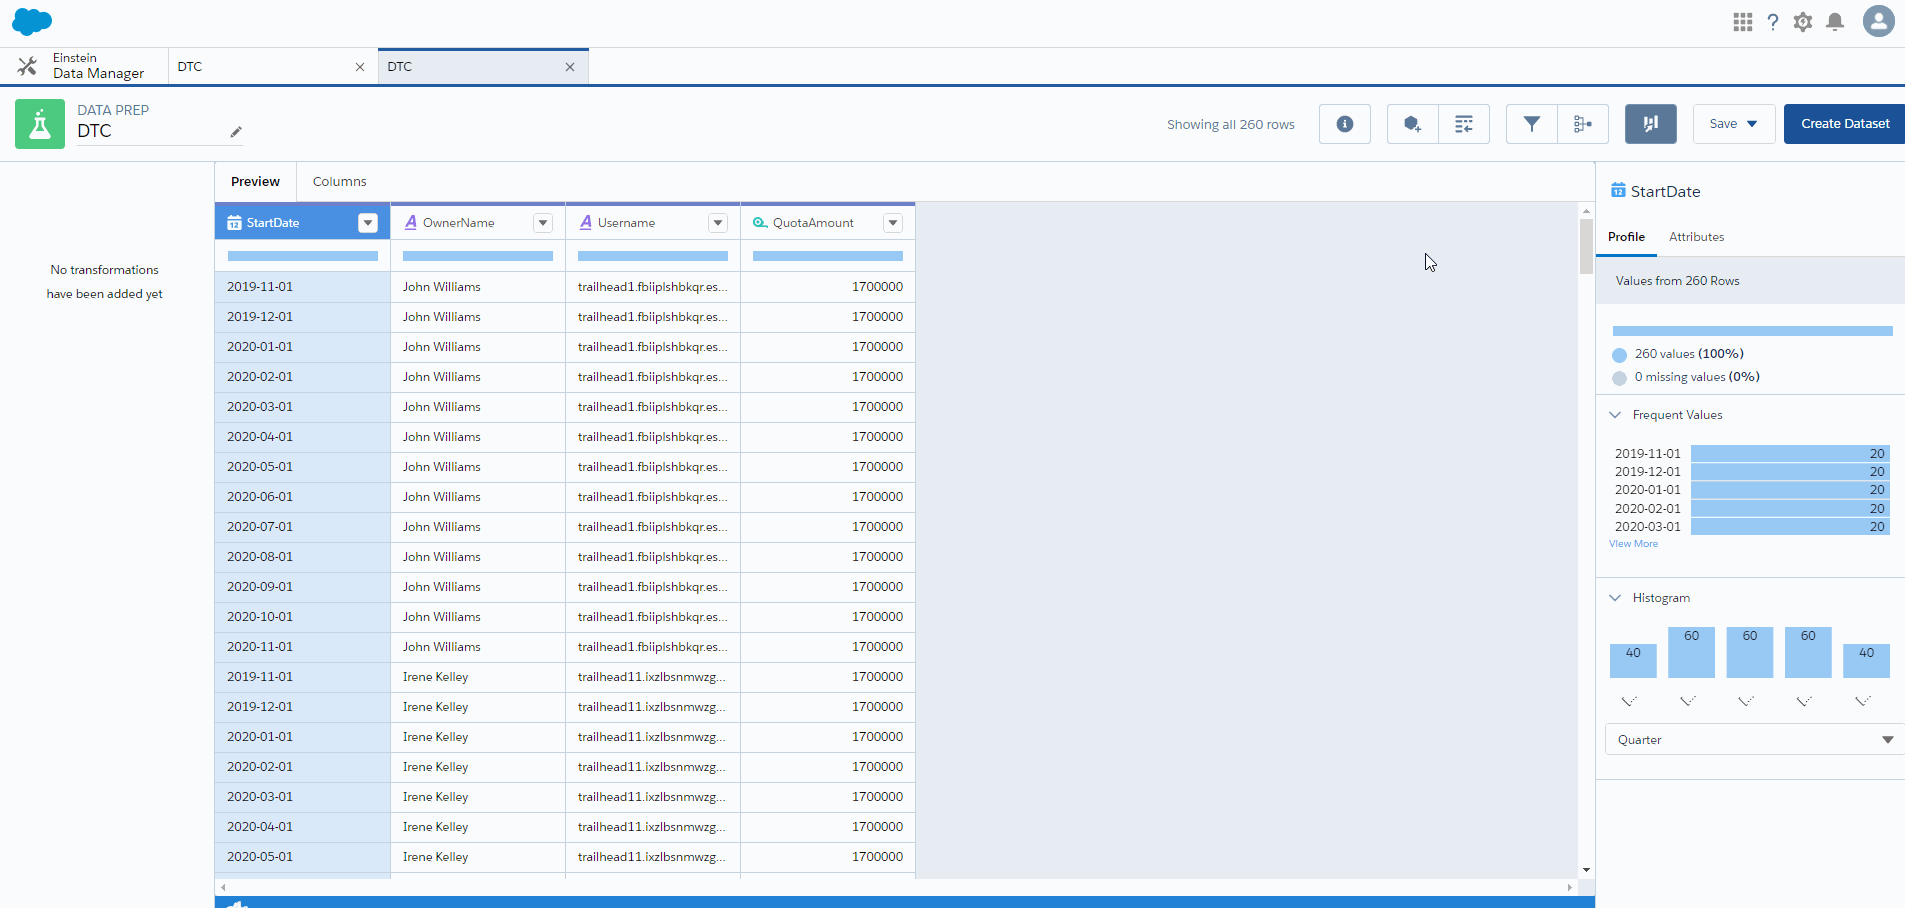Select the active second DTC tab
This screenshot has height=908, width=1905.
483,67
